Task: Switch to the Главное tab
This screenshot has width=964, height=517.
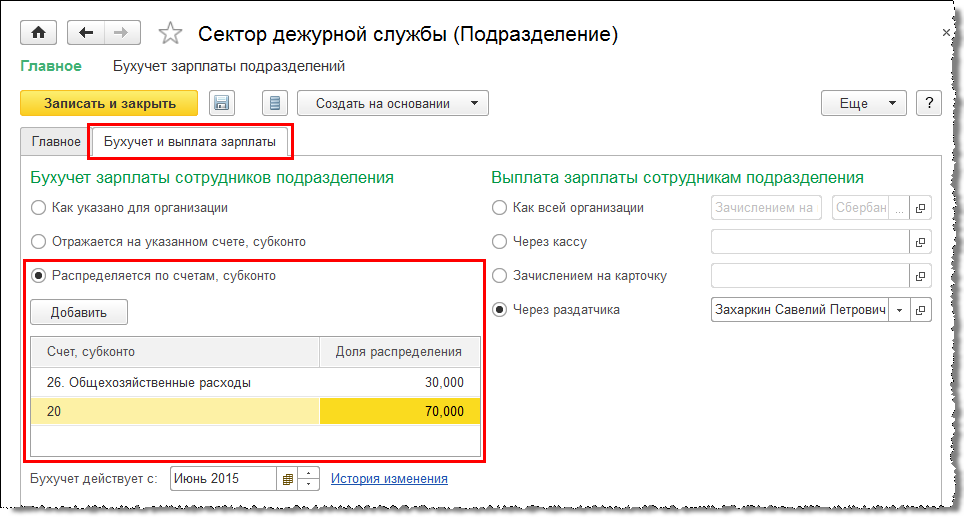Action: 55,142
